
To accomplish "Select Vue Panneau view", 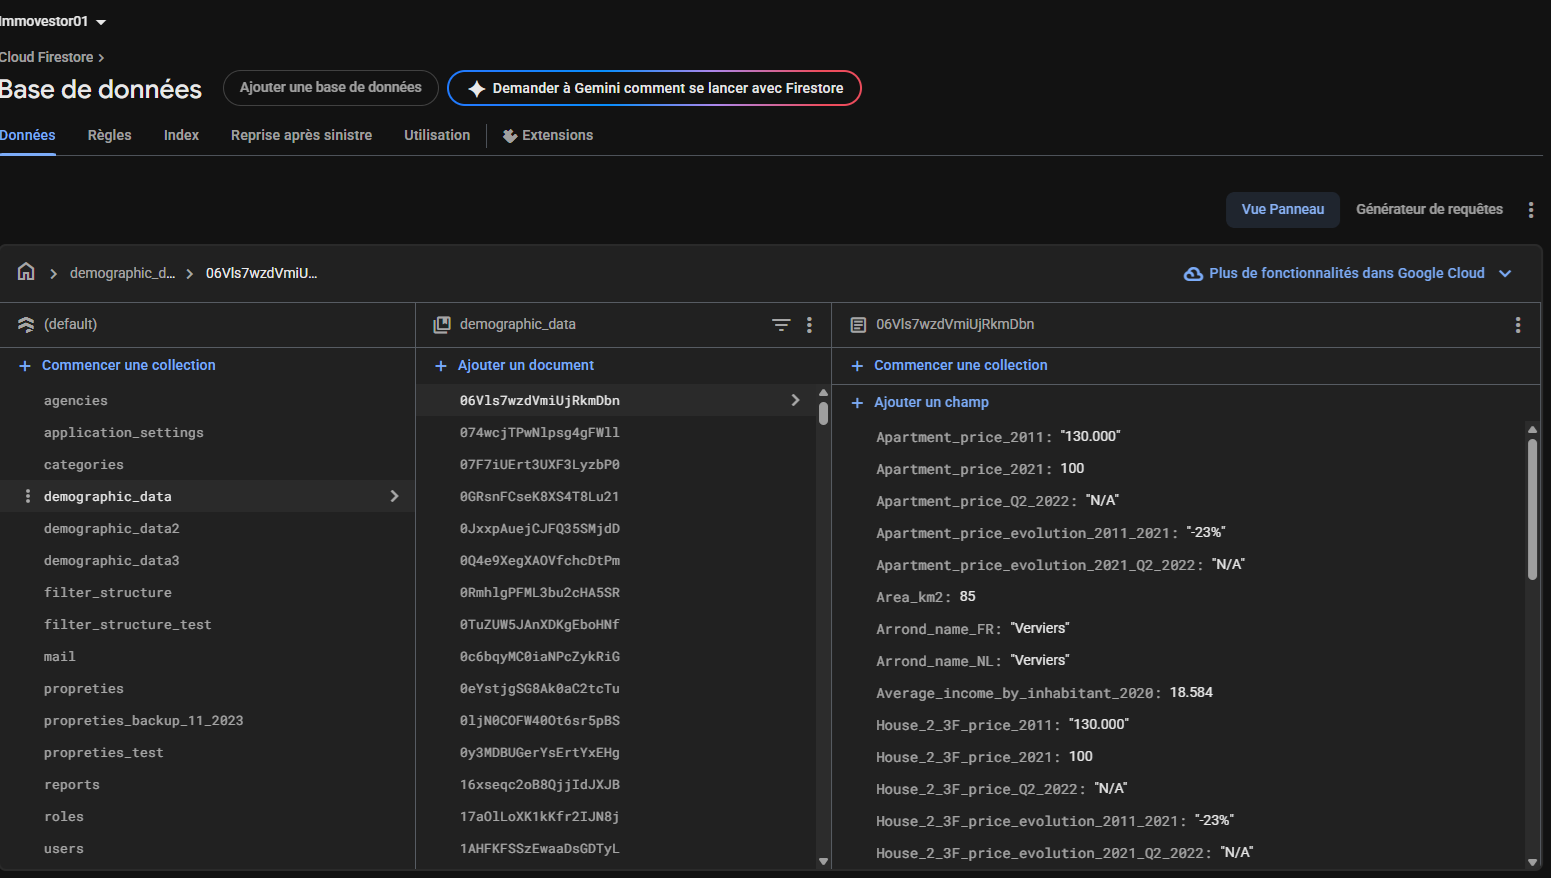I will pos(1282,210).
